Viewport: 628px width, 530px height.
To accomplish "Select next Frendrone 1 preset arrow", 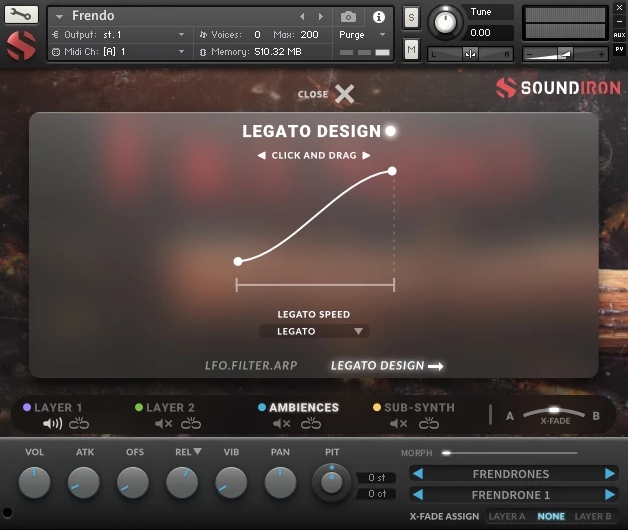I will tap(610, 494).
